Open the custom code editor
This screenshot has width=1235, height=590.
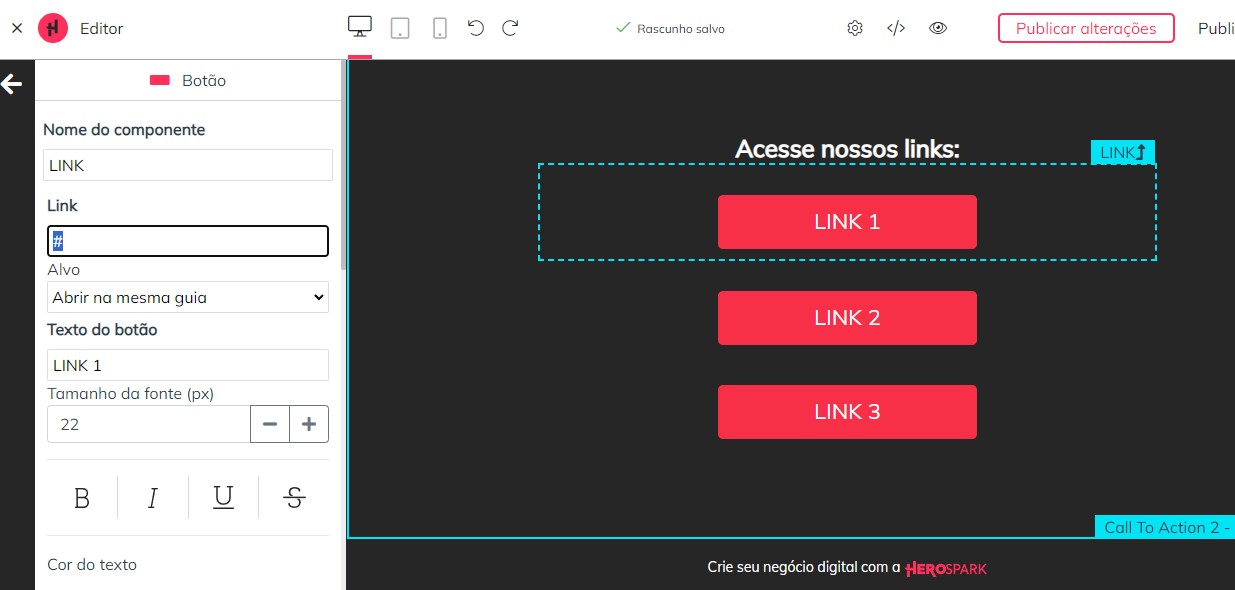click(896, 27)
